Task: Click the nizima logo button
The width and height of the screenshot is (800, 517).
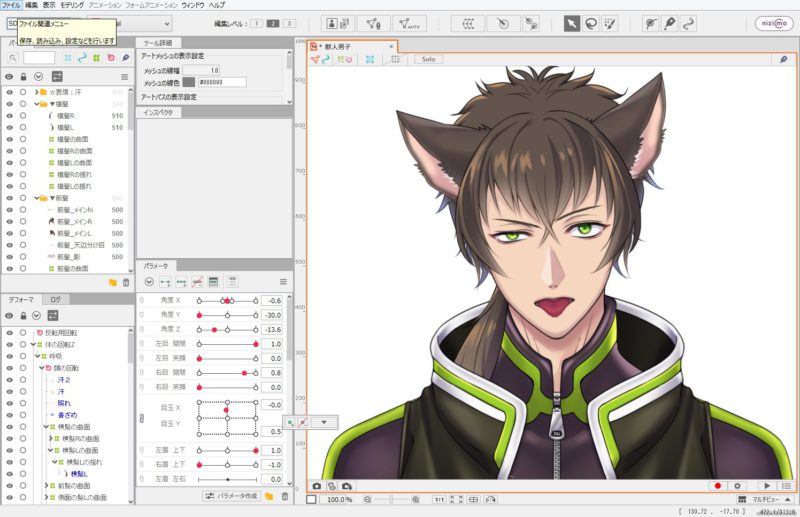Action: (774, 23)
